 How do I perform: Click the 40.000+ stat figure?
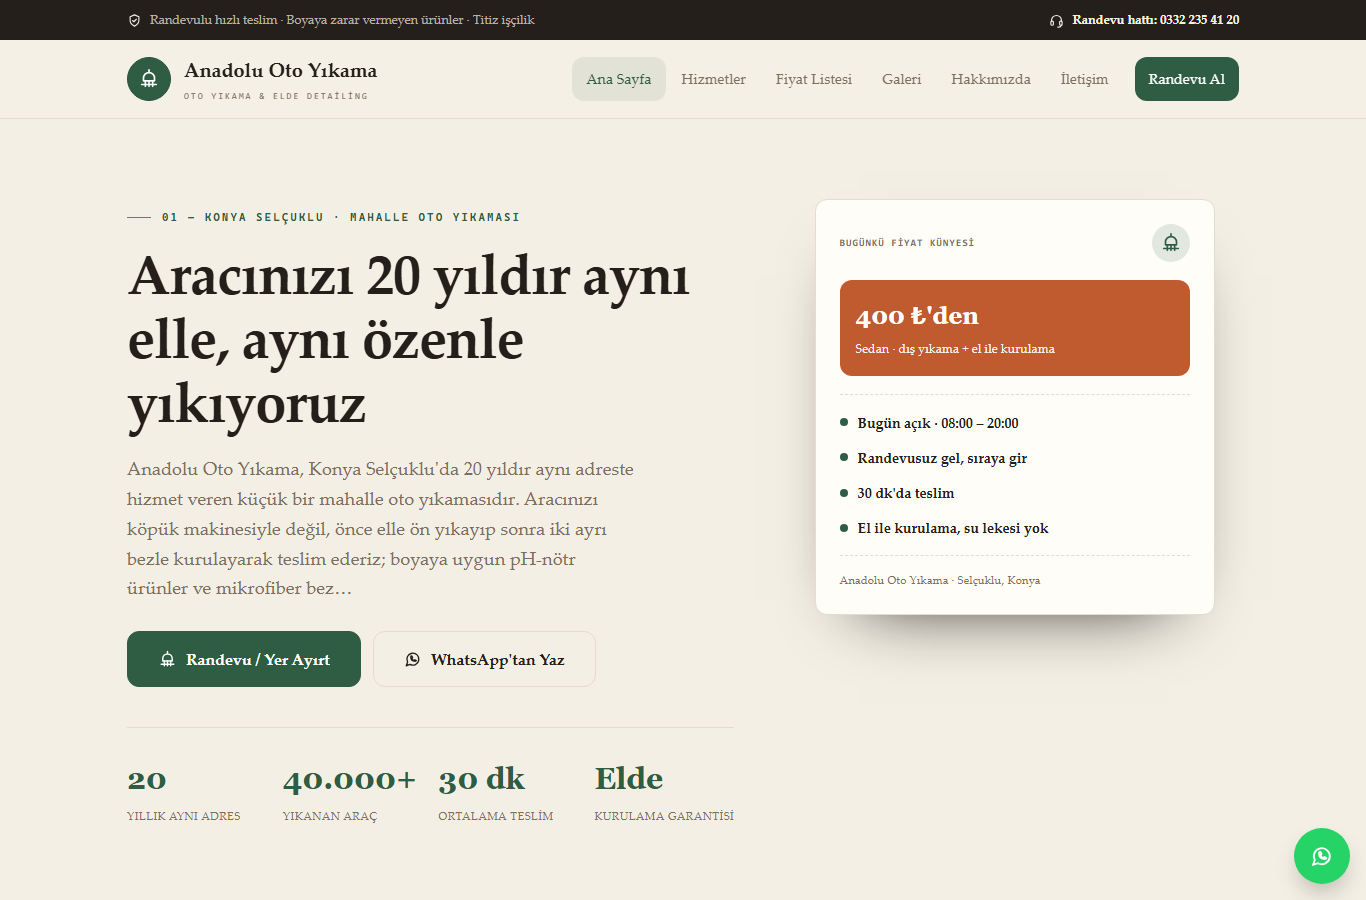point(349,779)
